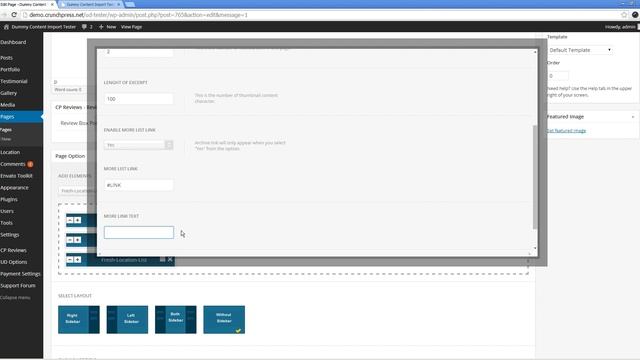Click scroll-up arrow of the modal scrollbar

coord(535,52)
